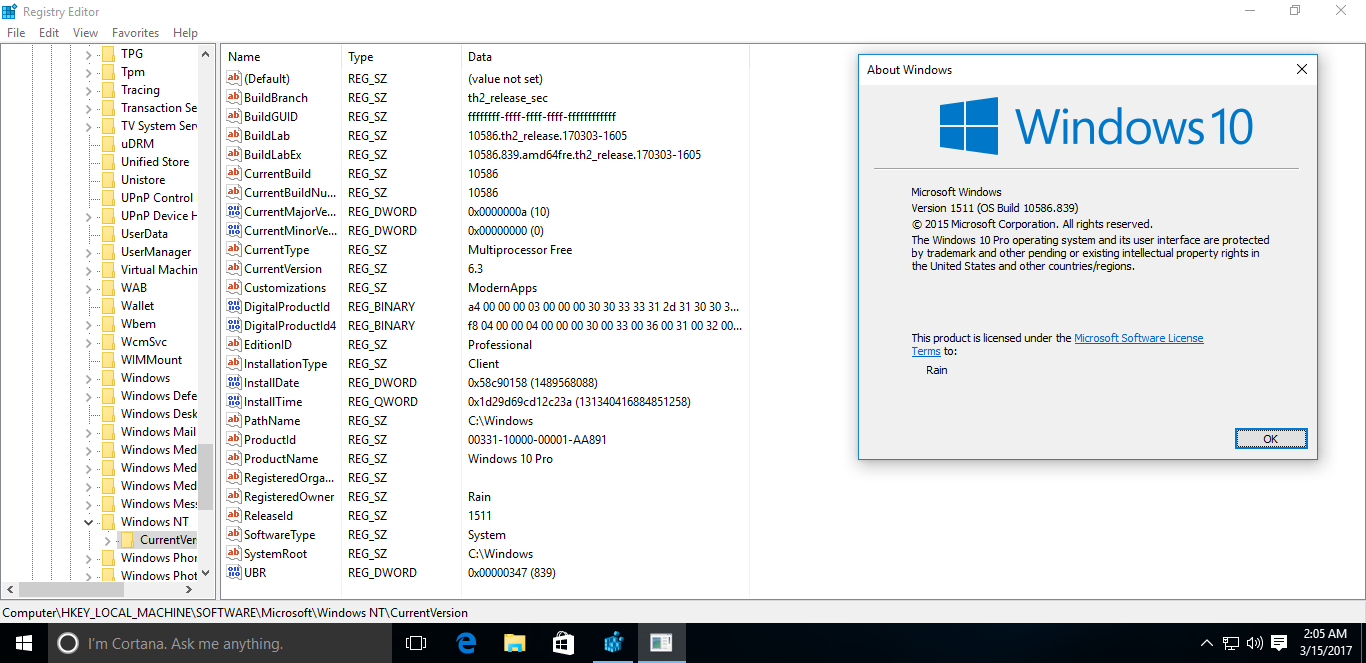Viewport: 1366px width, 663px height.
Task: Open the Help menu
Action: coord(185,33)
